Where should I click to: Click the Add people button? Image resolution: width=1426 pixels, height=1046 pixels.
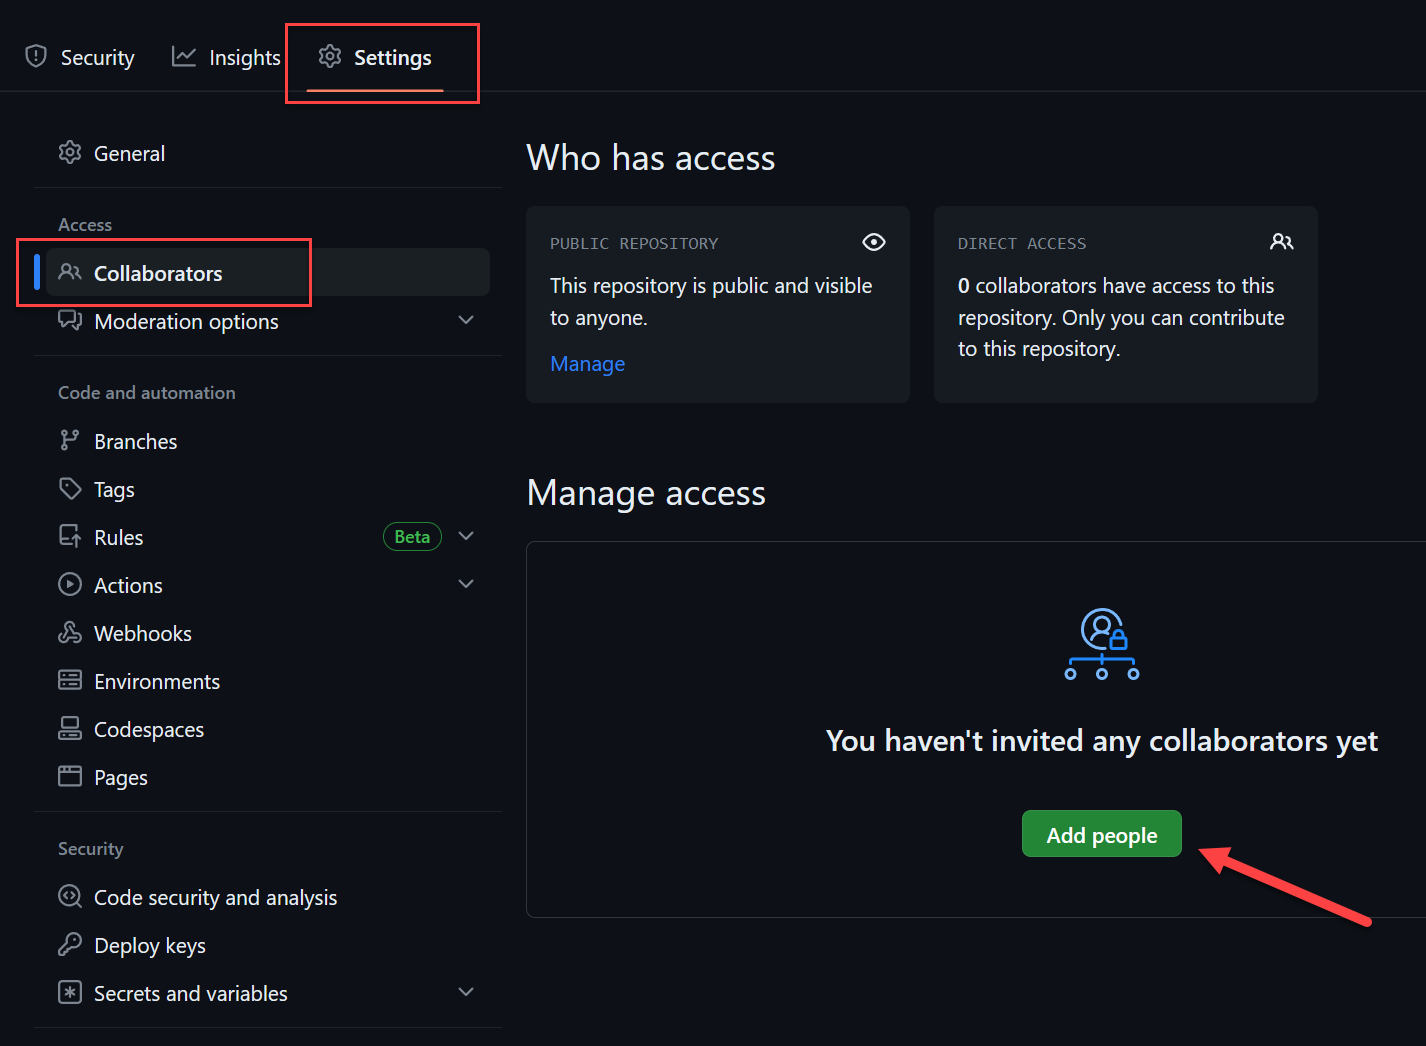[1101, 833]
